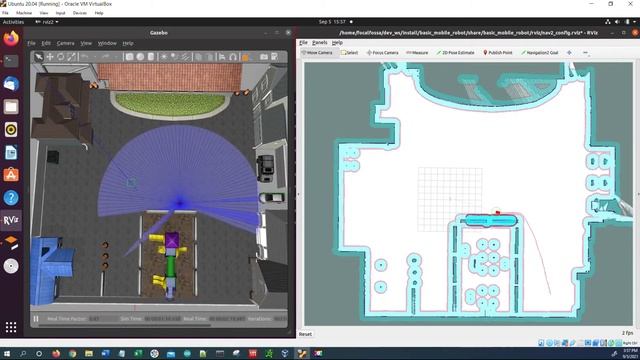This screenshot has height=360, width=640.
Task: Activate the Move Camera tool in RViz
Action: (x=317, y=53)
